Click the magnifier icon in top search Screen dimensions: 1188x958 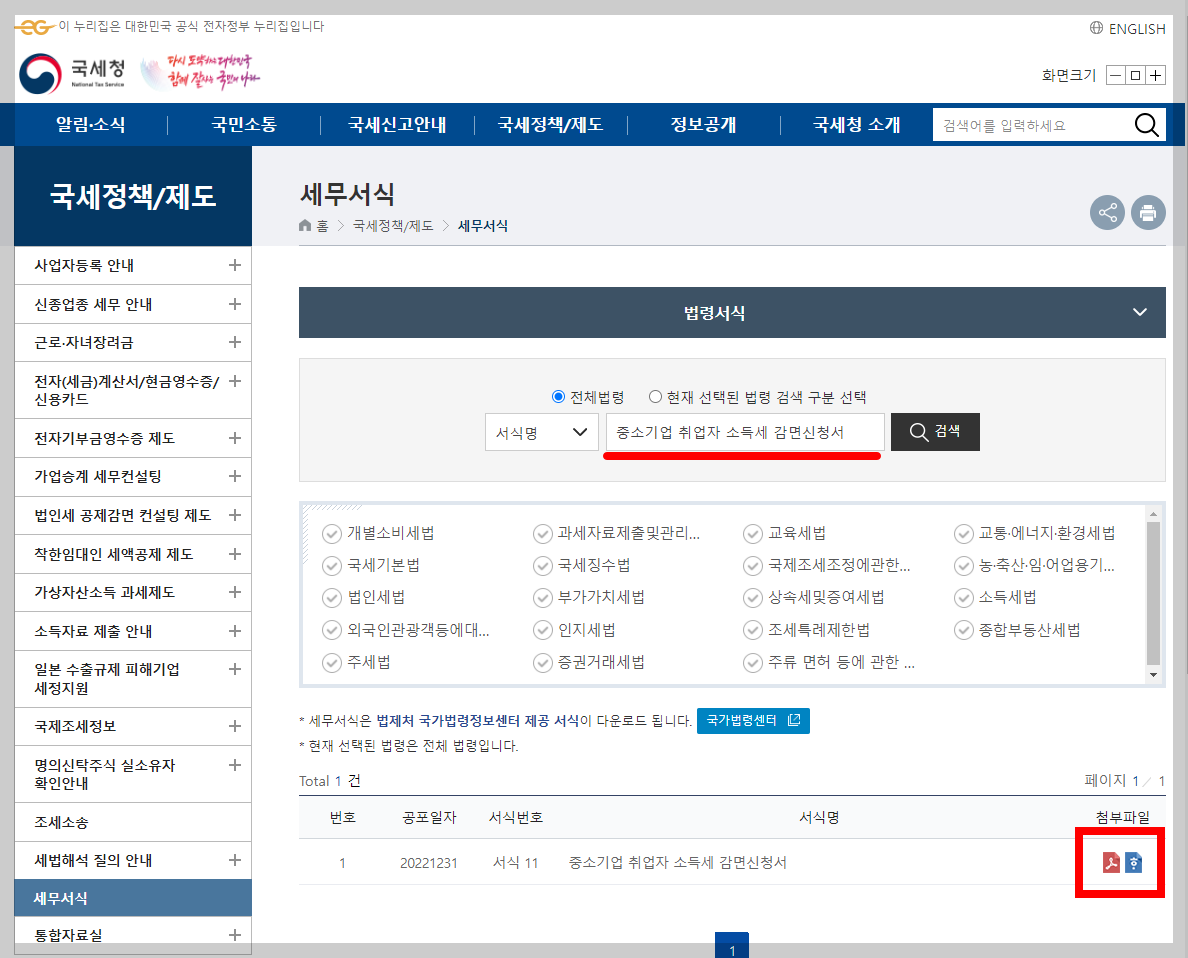[x=1146, y=125]
